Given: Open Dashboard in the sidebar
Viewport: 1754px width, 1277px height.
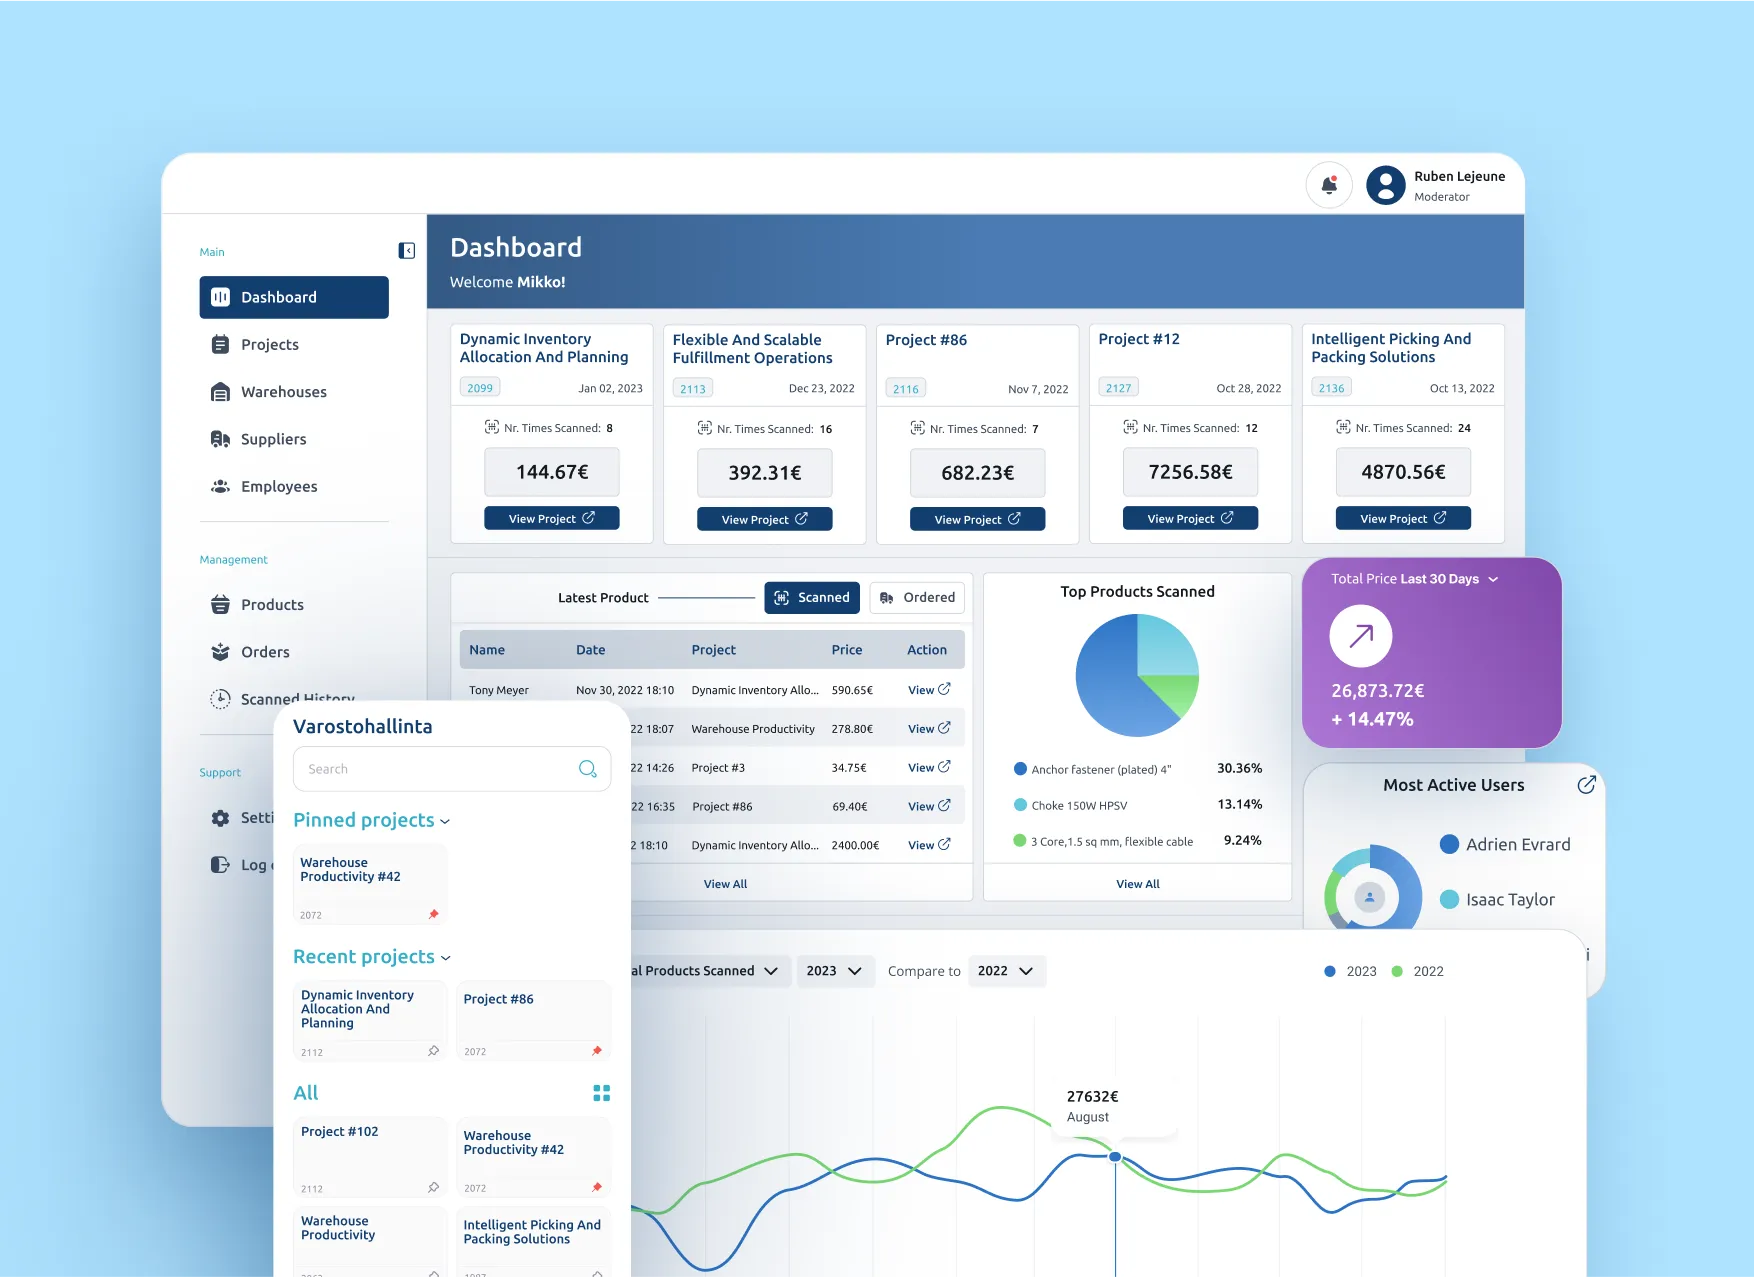Looking at the screenshot, I should pyautogui.click(x=294, y=297).
